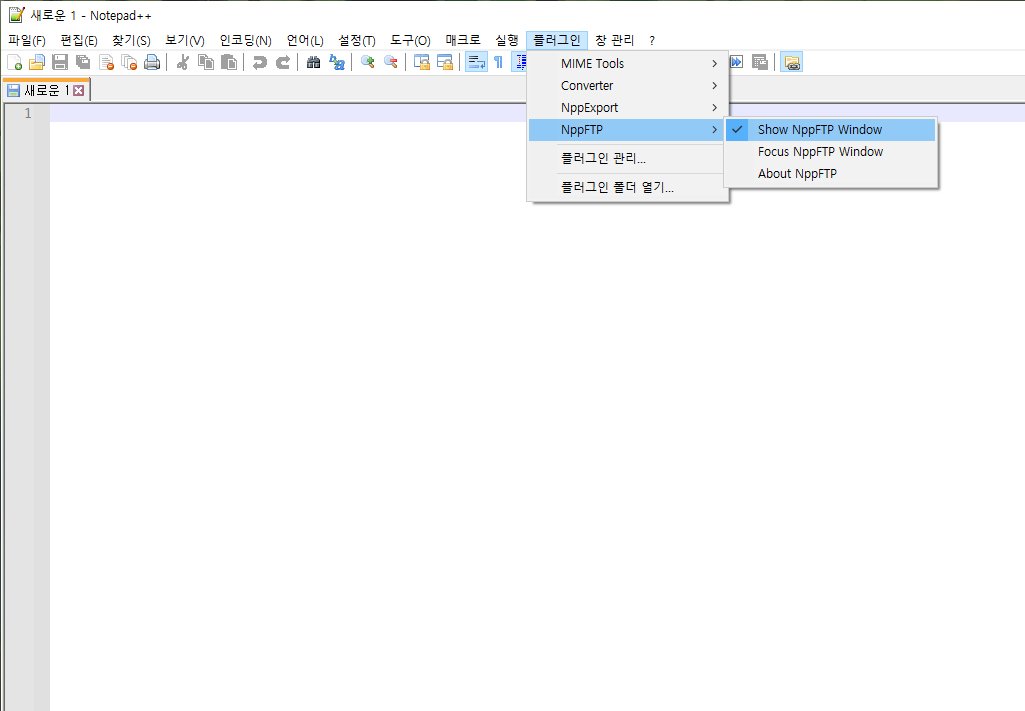Toggle show all characters pilcrow icon
The width and height of the screenshot is (1025, 711).
498,63
